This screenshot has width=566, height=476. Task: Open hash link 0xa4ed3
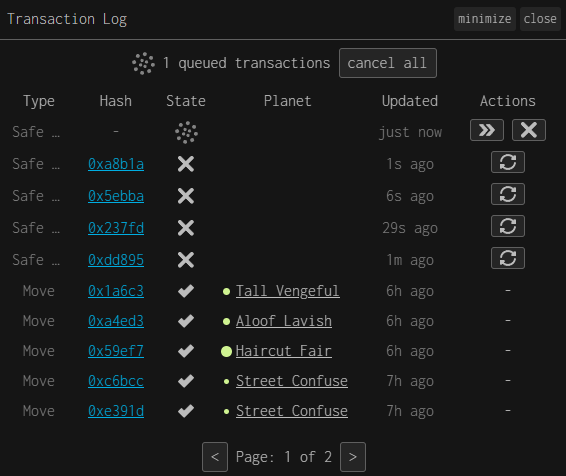click(x=116, y=321)
